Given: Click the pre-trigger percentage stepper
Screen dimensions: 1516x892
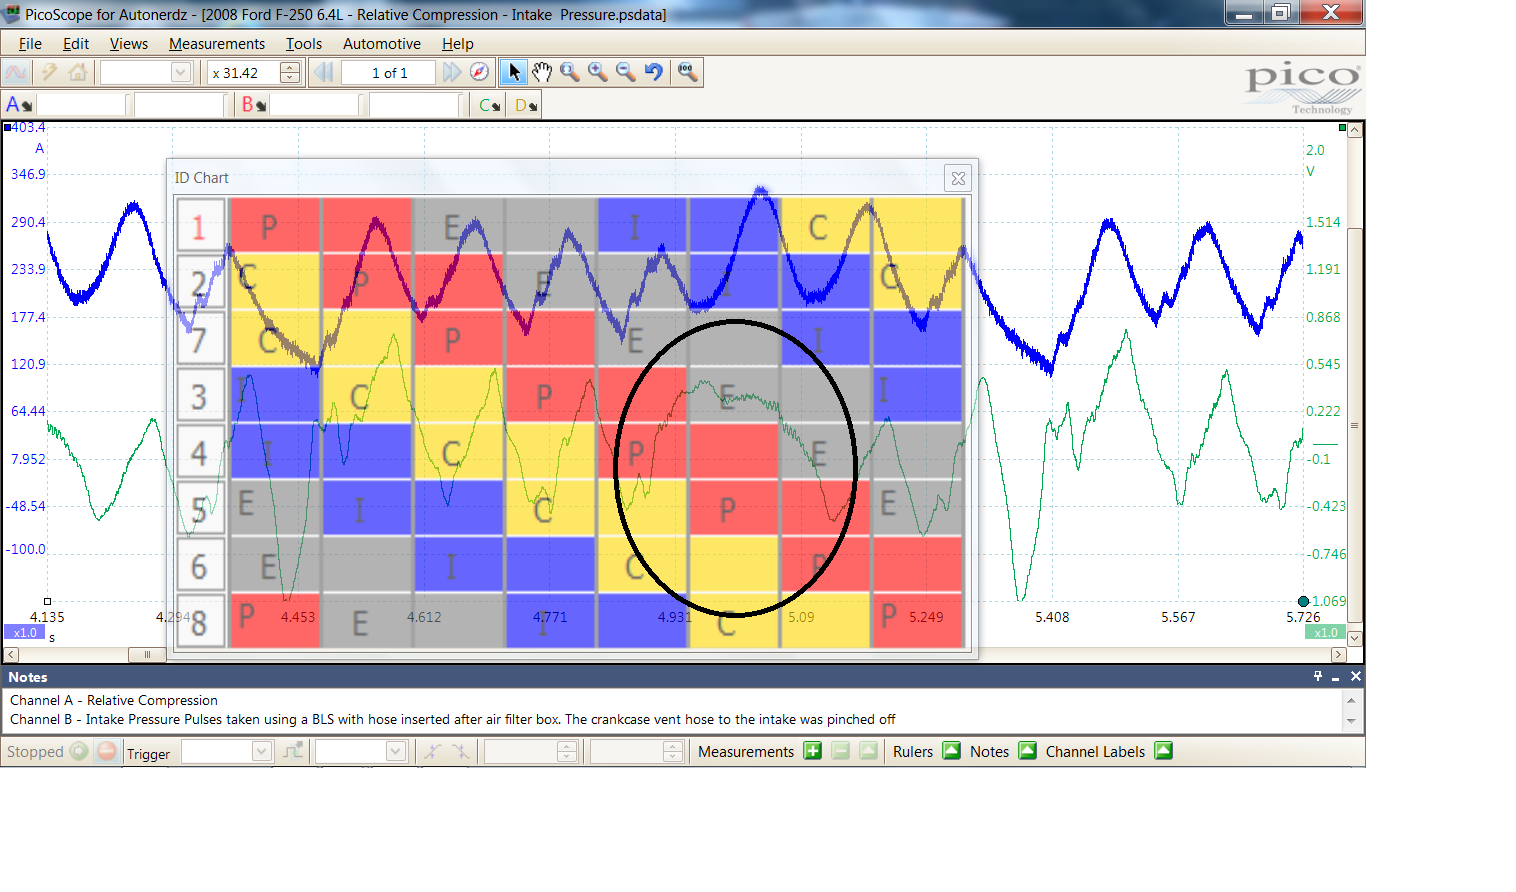Looking at the screenshot, I should coord(673,751).
